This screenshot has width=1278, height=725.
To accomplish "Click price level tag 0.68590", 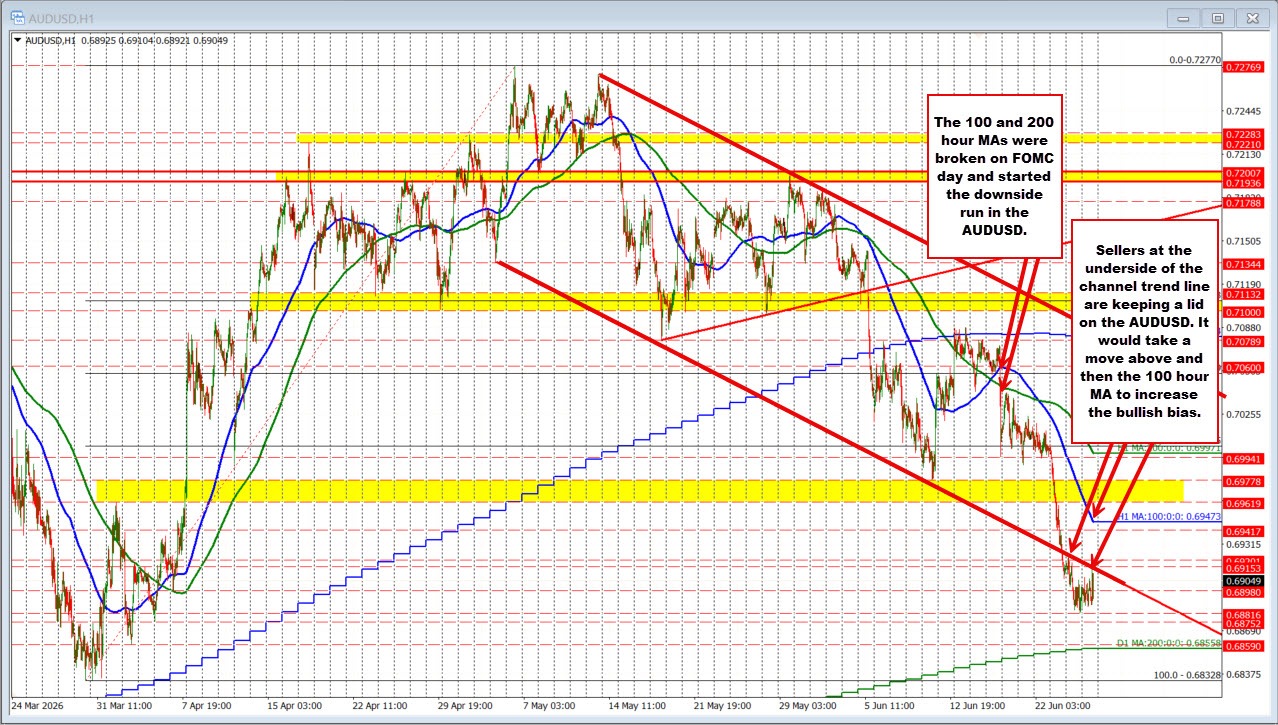I will click(1242, 647).
